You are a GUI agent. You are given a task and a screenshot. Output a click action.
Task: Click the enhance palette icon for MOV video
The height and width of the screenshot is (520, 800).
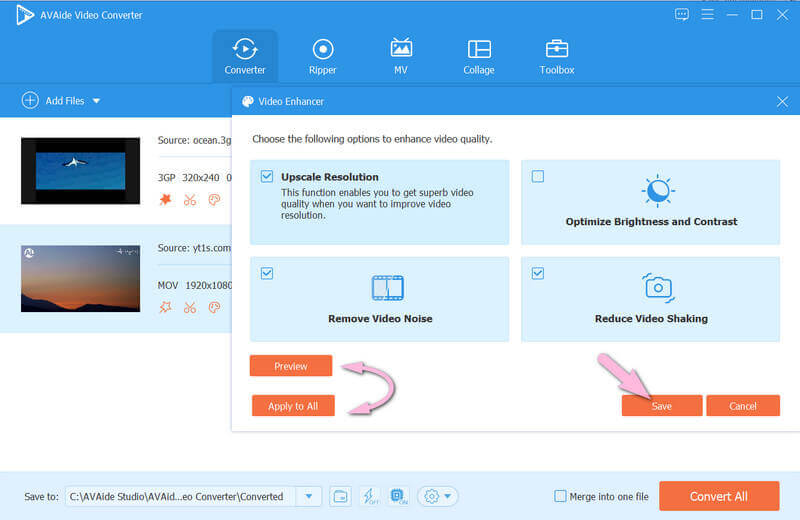pyautogui.click(x=214, y=307)
